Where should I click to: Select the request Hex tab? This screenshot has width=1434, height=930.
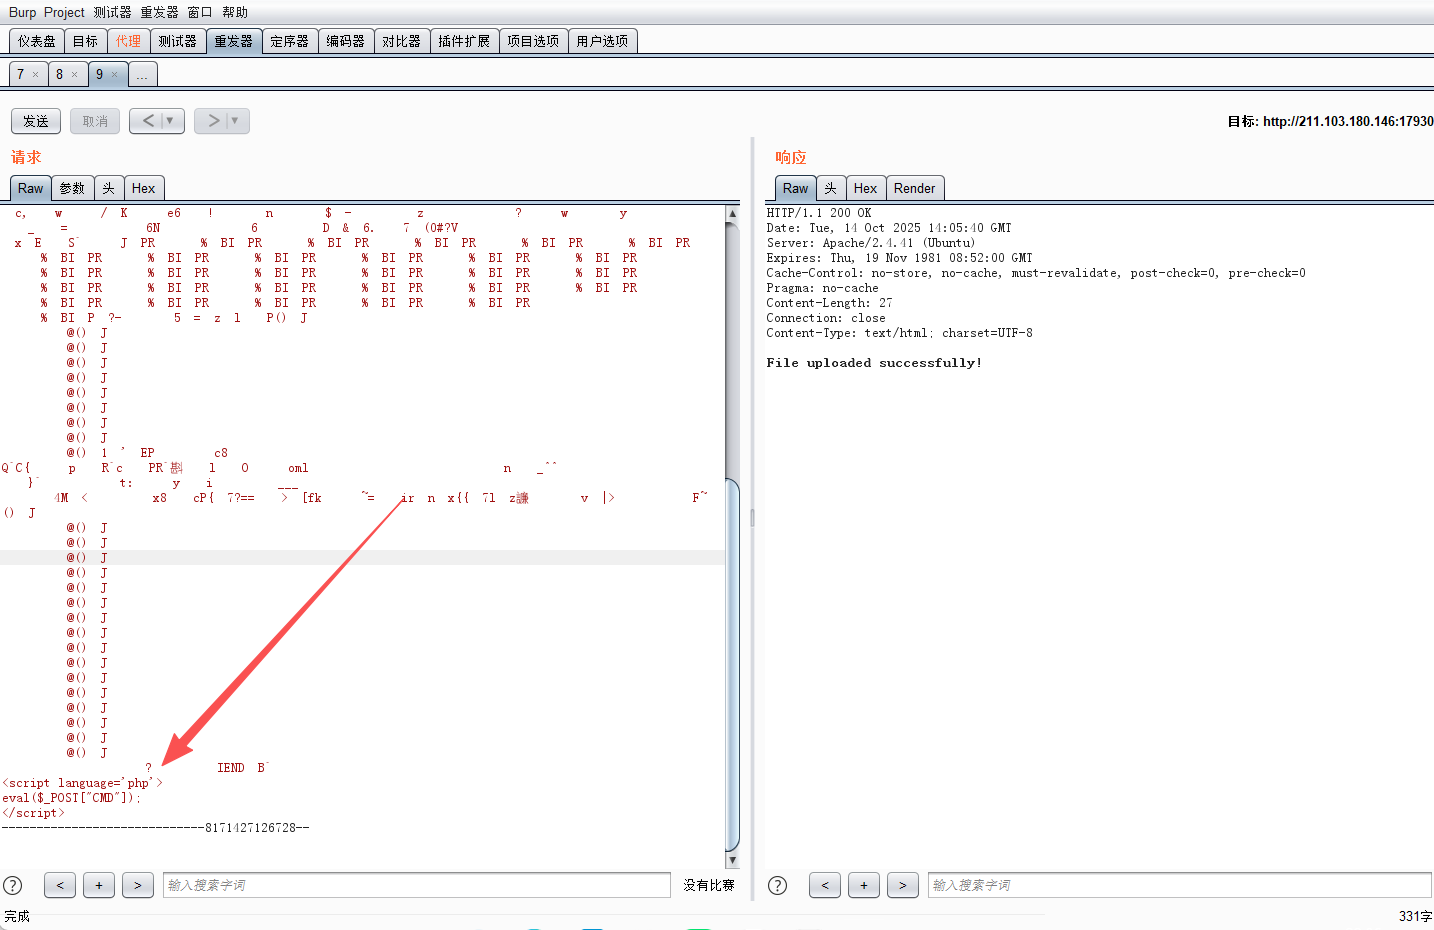point(143,188)
